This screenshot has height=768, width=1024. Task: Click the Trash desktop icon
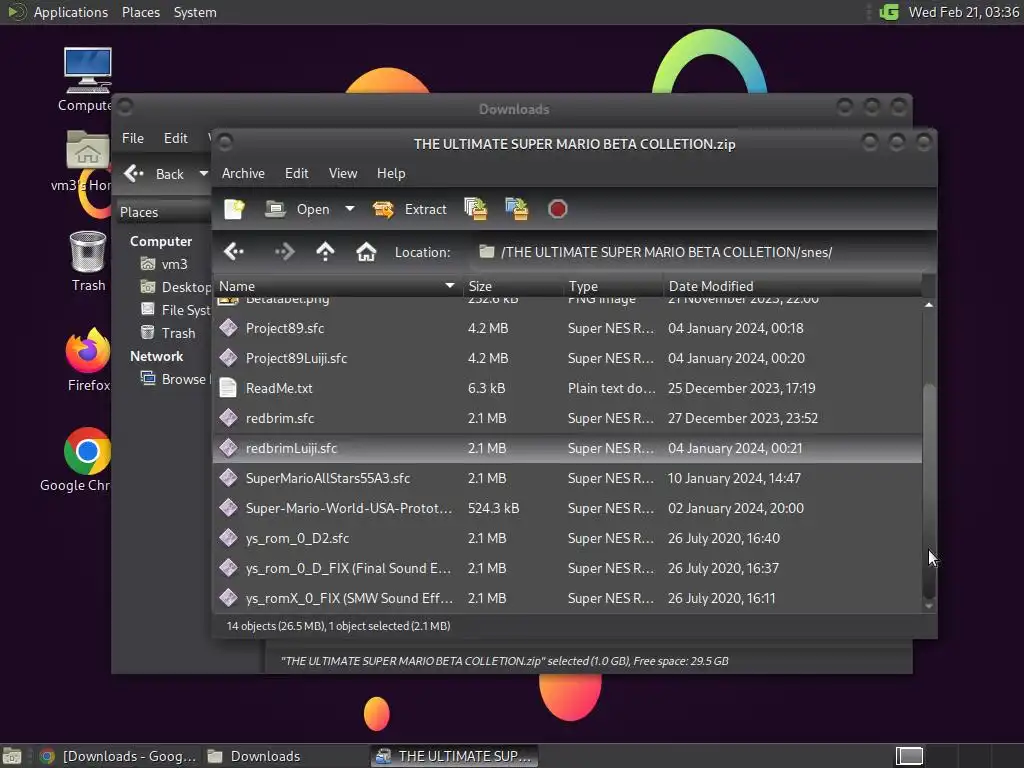point(88,251)
